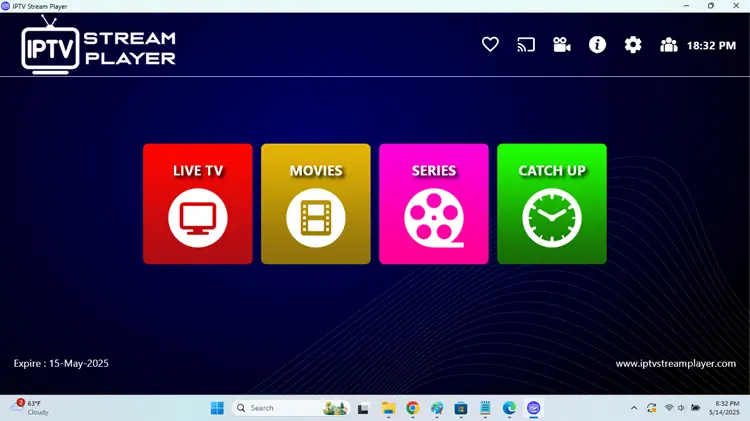
Task: Click IPTV Stream Player taskbar icon
Action: pos(533,408)
